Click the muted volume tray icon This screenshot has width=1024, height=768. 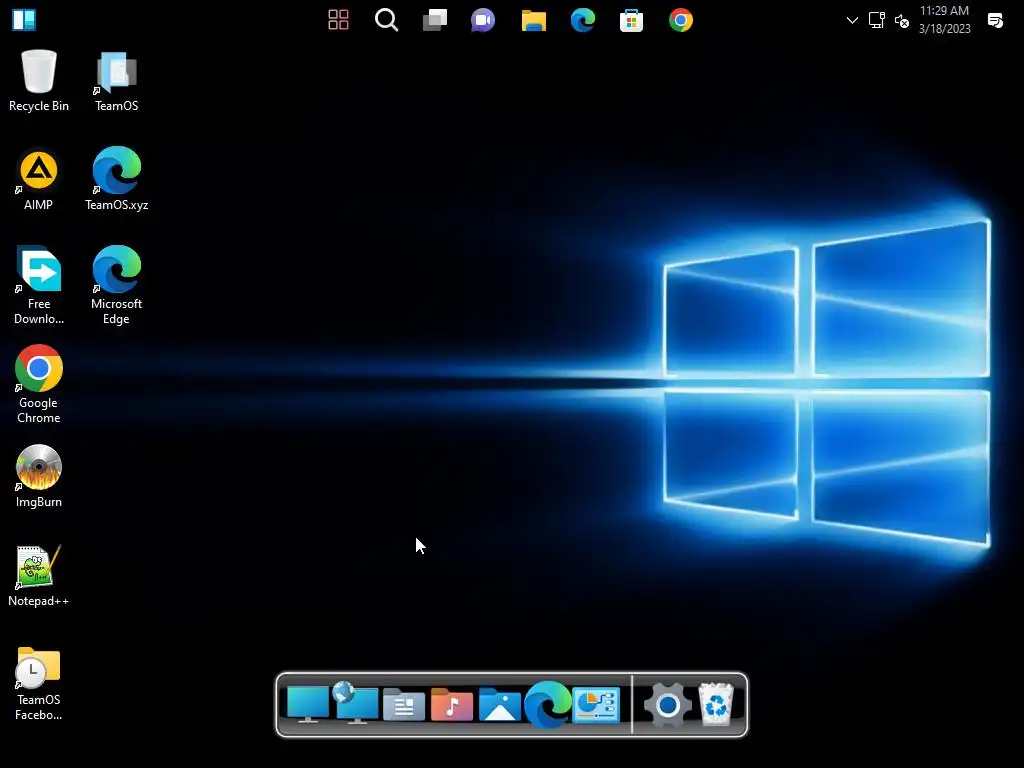[x=902, y=21]
